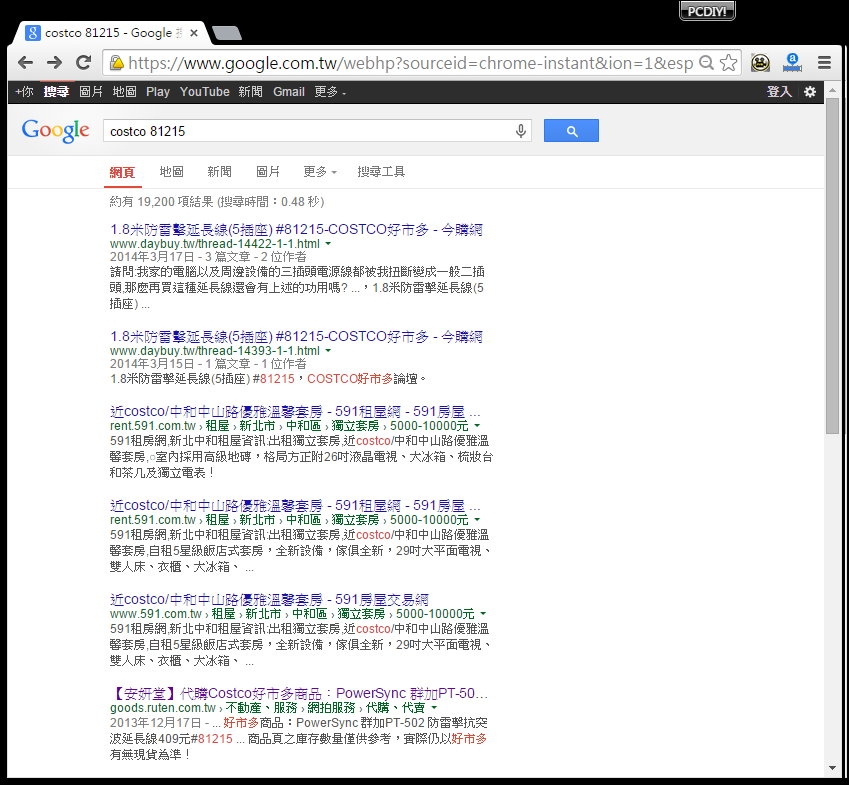Select the 網頁 results tab
Viewport: 849px width, 785px height.
122,172
